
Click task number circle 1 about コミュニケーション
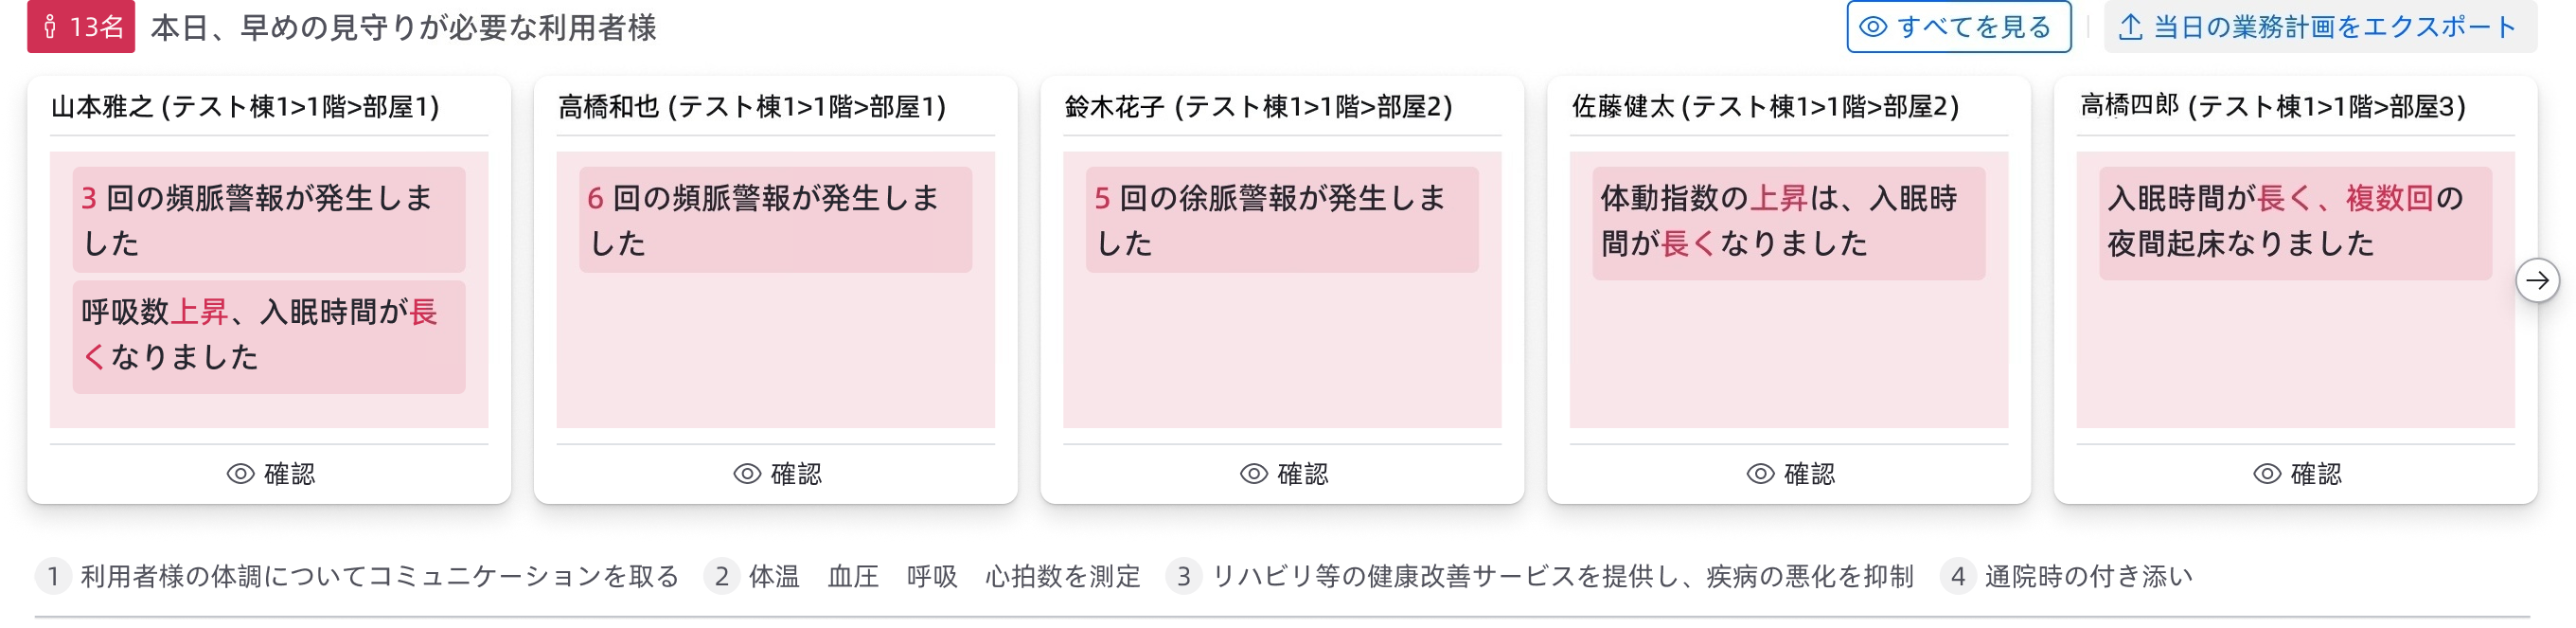53,577
